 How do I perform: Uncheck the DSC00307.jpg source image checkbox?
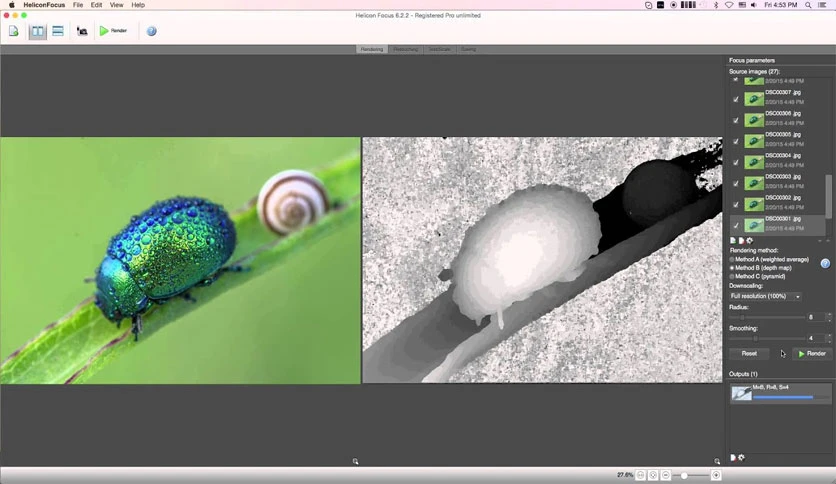(736, 99)
